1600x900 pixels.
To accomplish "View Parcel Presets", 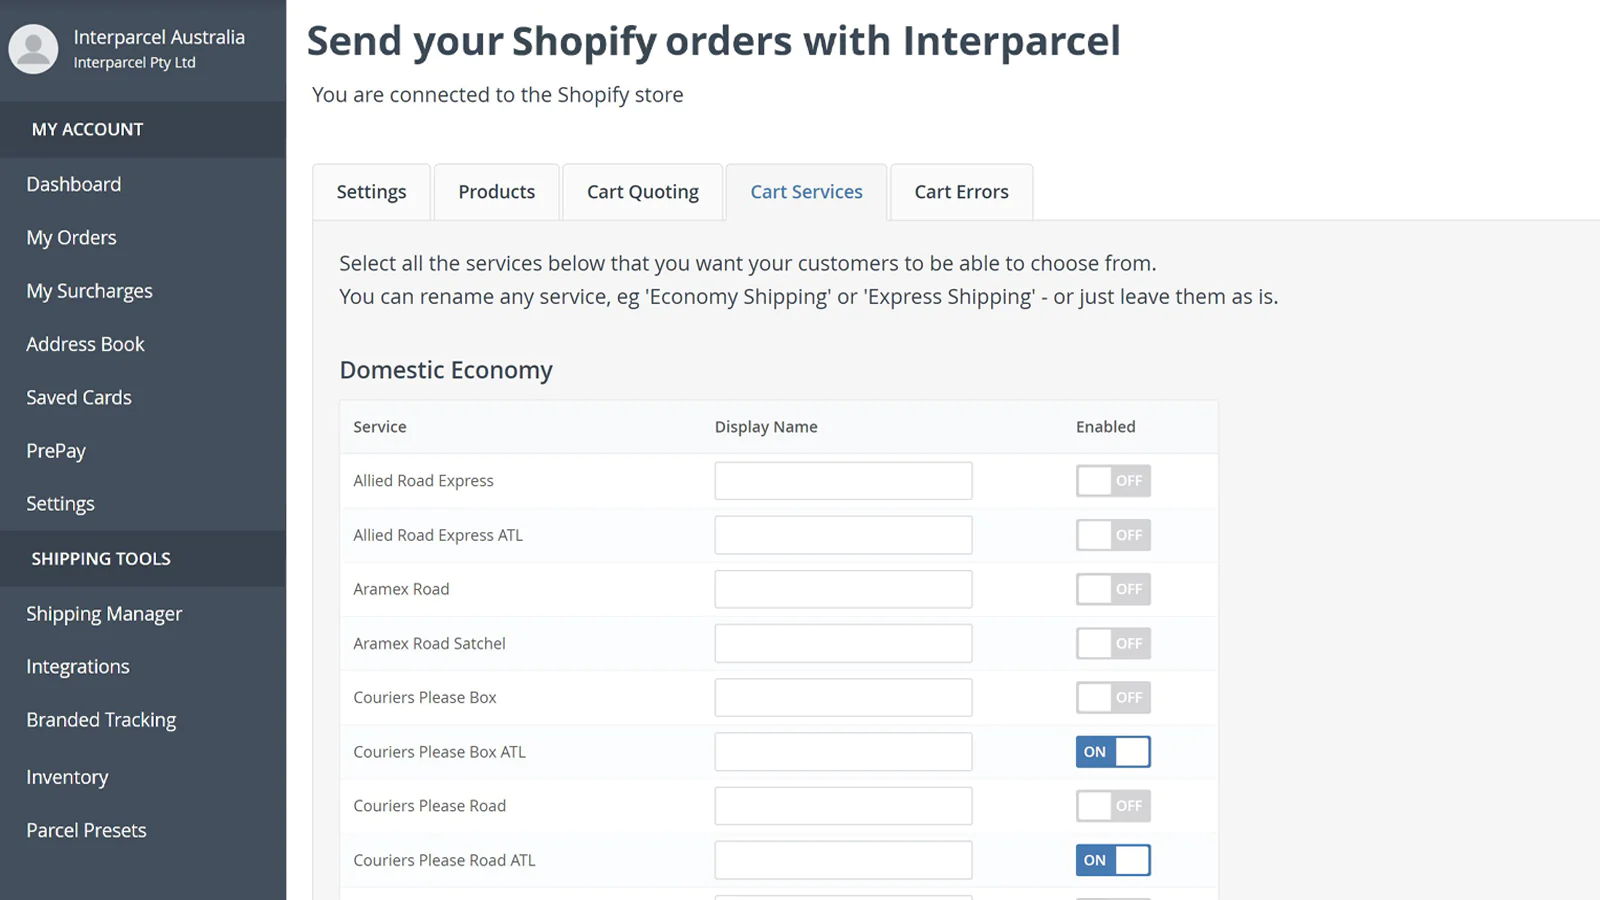I will [86, 831].
